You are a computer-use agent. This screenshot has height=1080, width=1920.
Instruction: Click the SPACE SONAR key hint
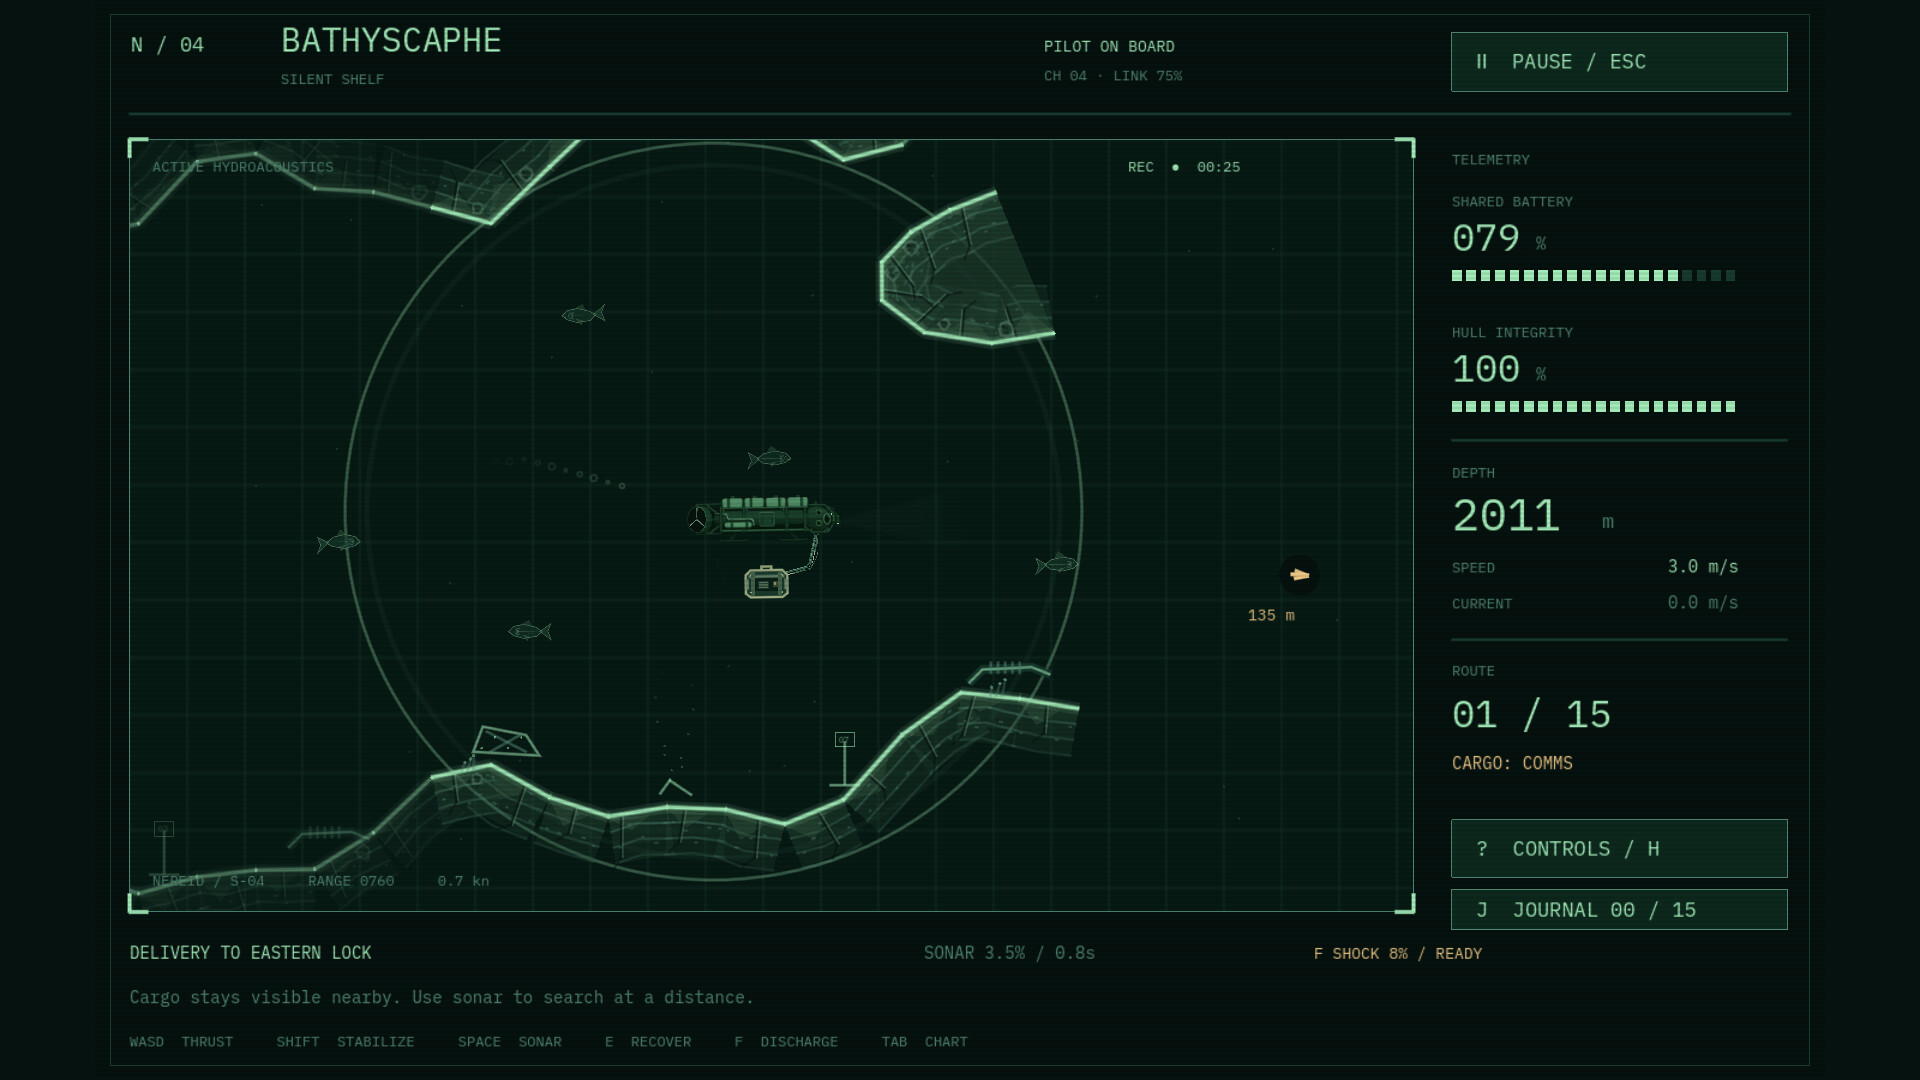coord(509,1042)
